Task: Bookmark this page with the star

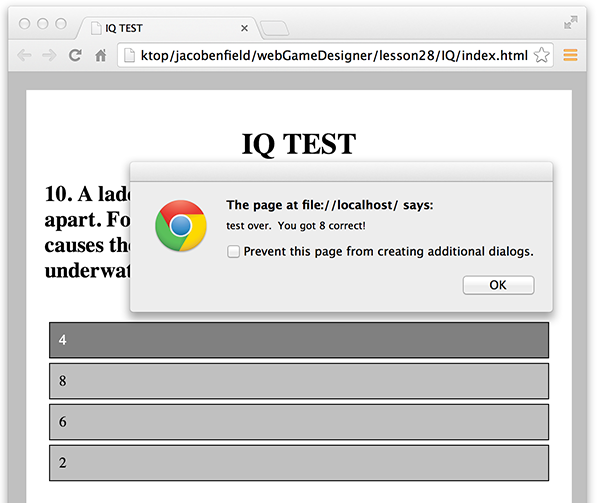Action: (x=541, y=55)
